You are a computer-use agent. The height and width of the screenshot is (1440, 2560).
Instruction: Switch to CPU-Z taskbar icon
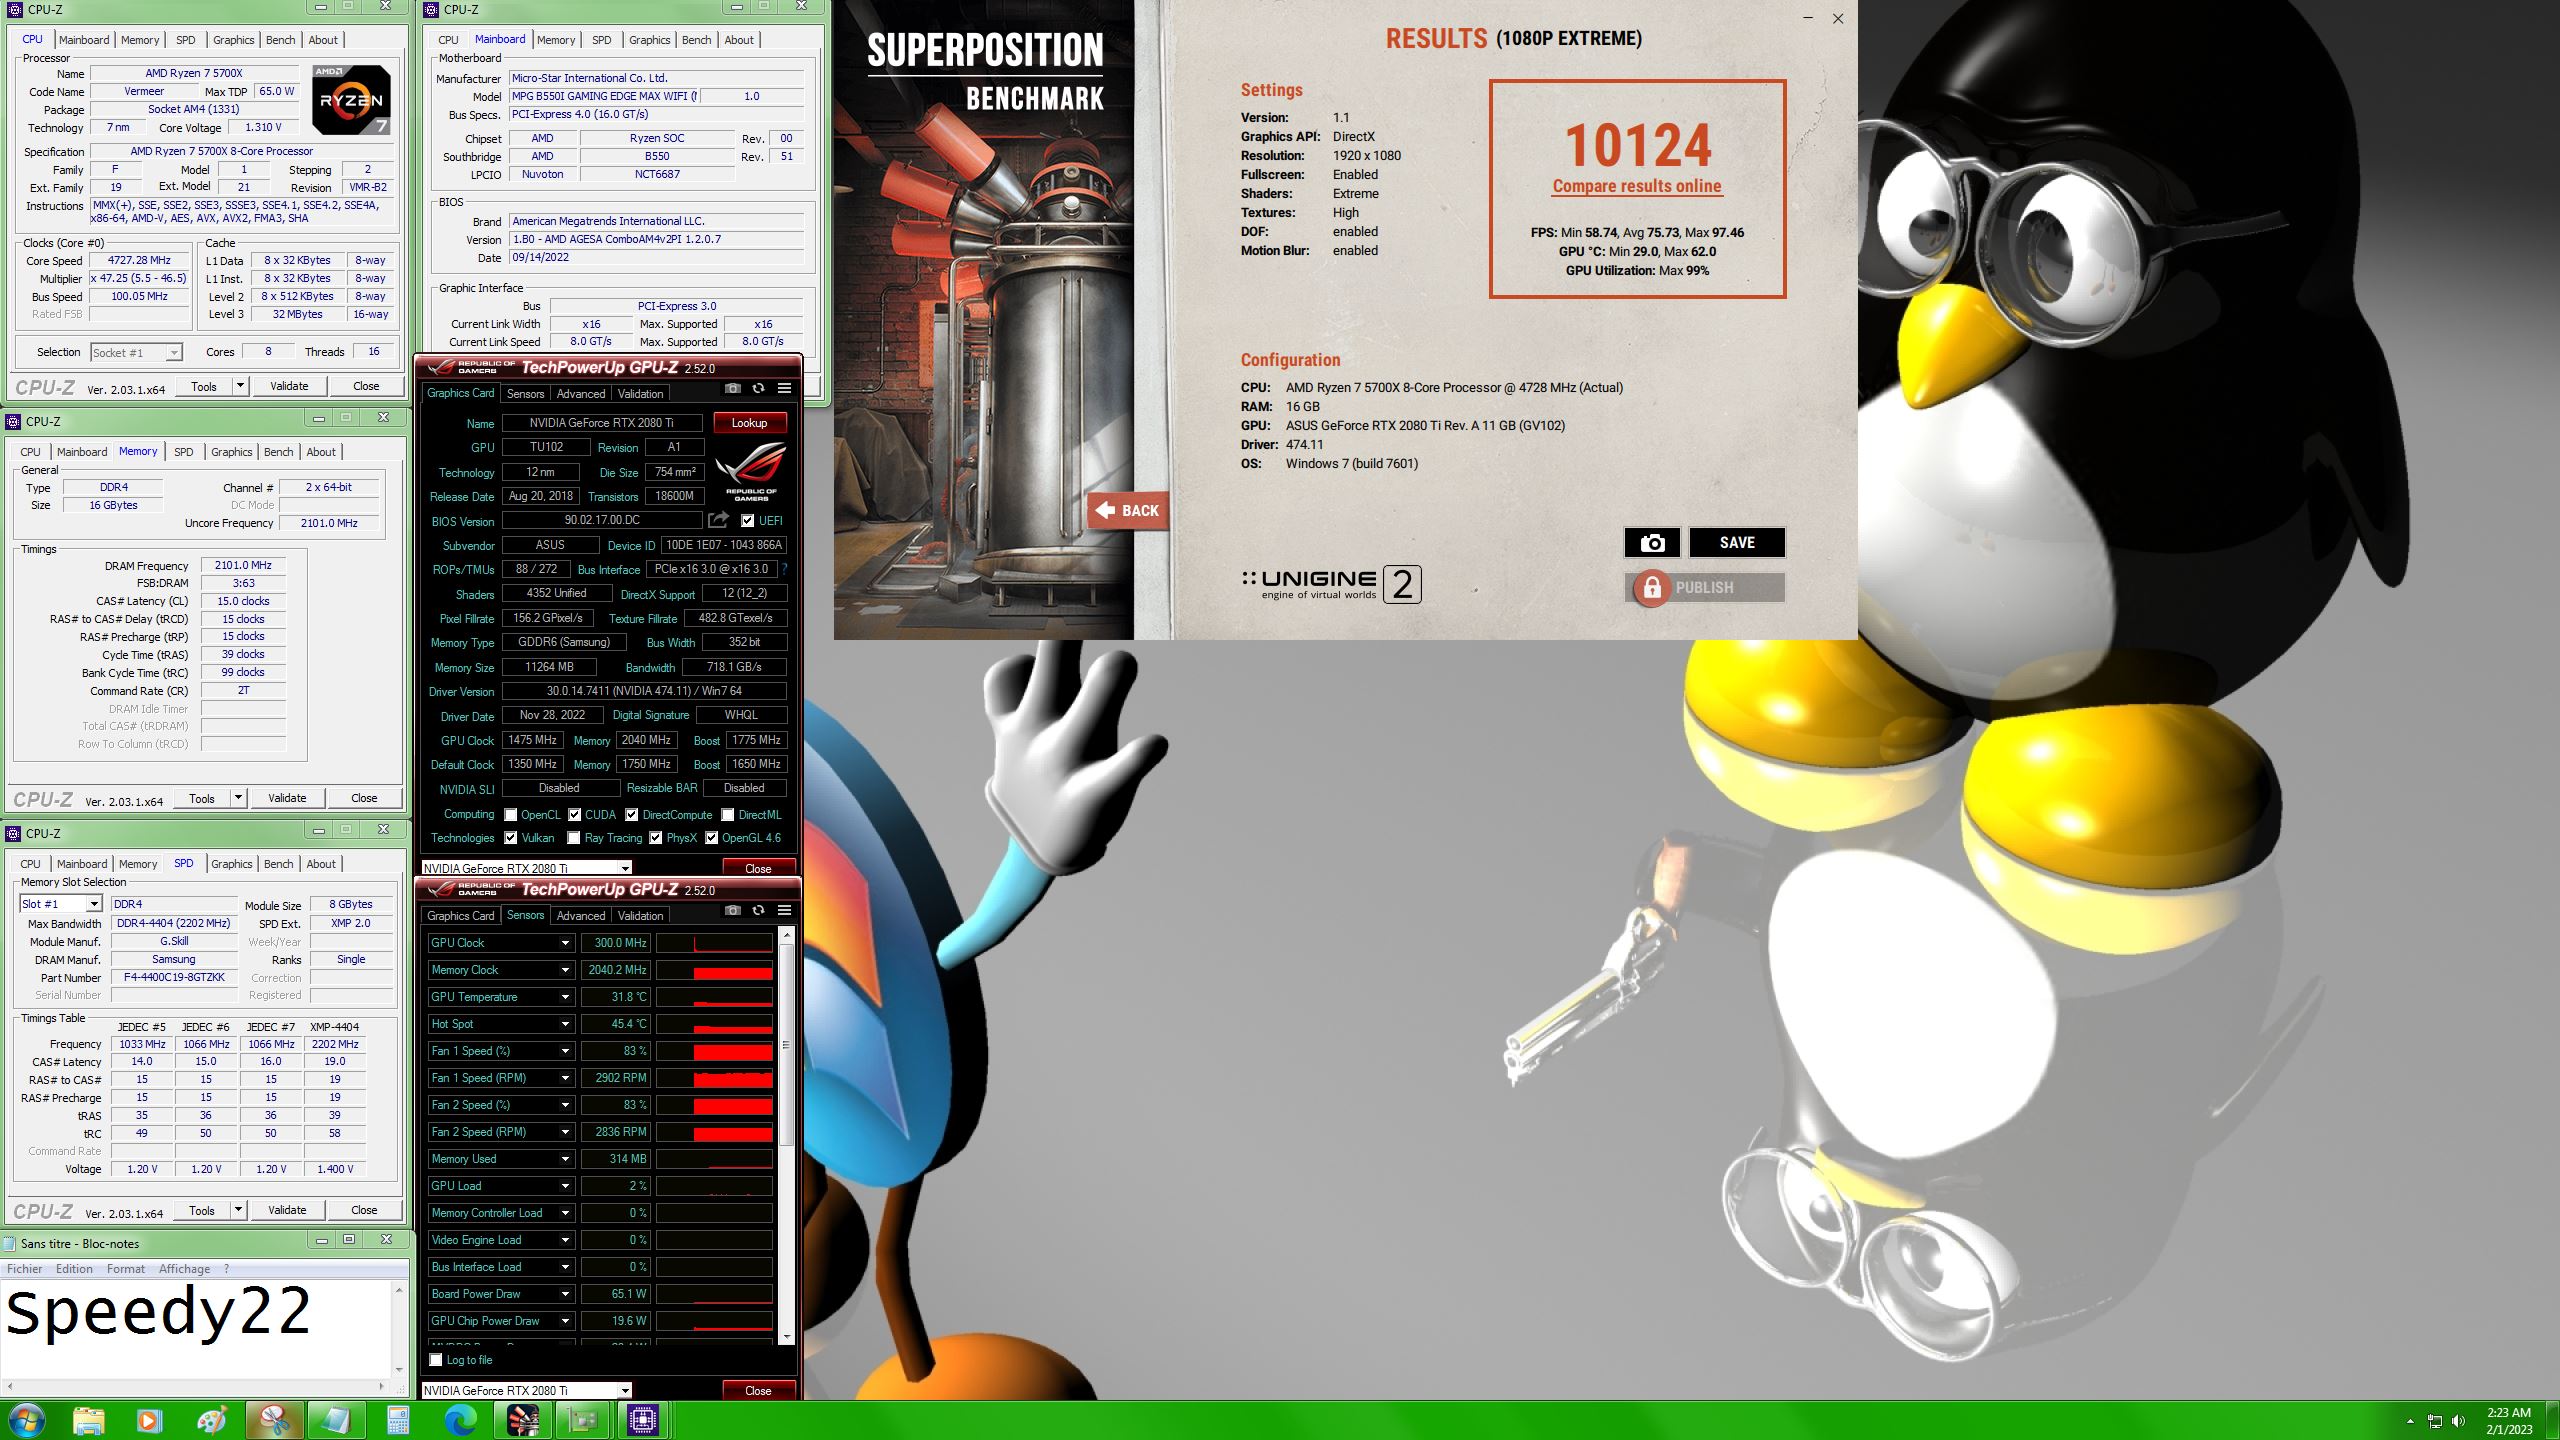pyautogui.click(x=643, y=1420)
